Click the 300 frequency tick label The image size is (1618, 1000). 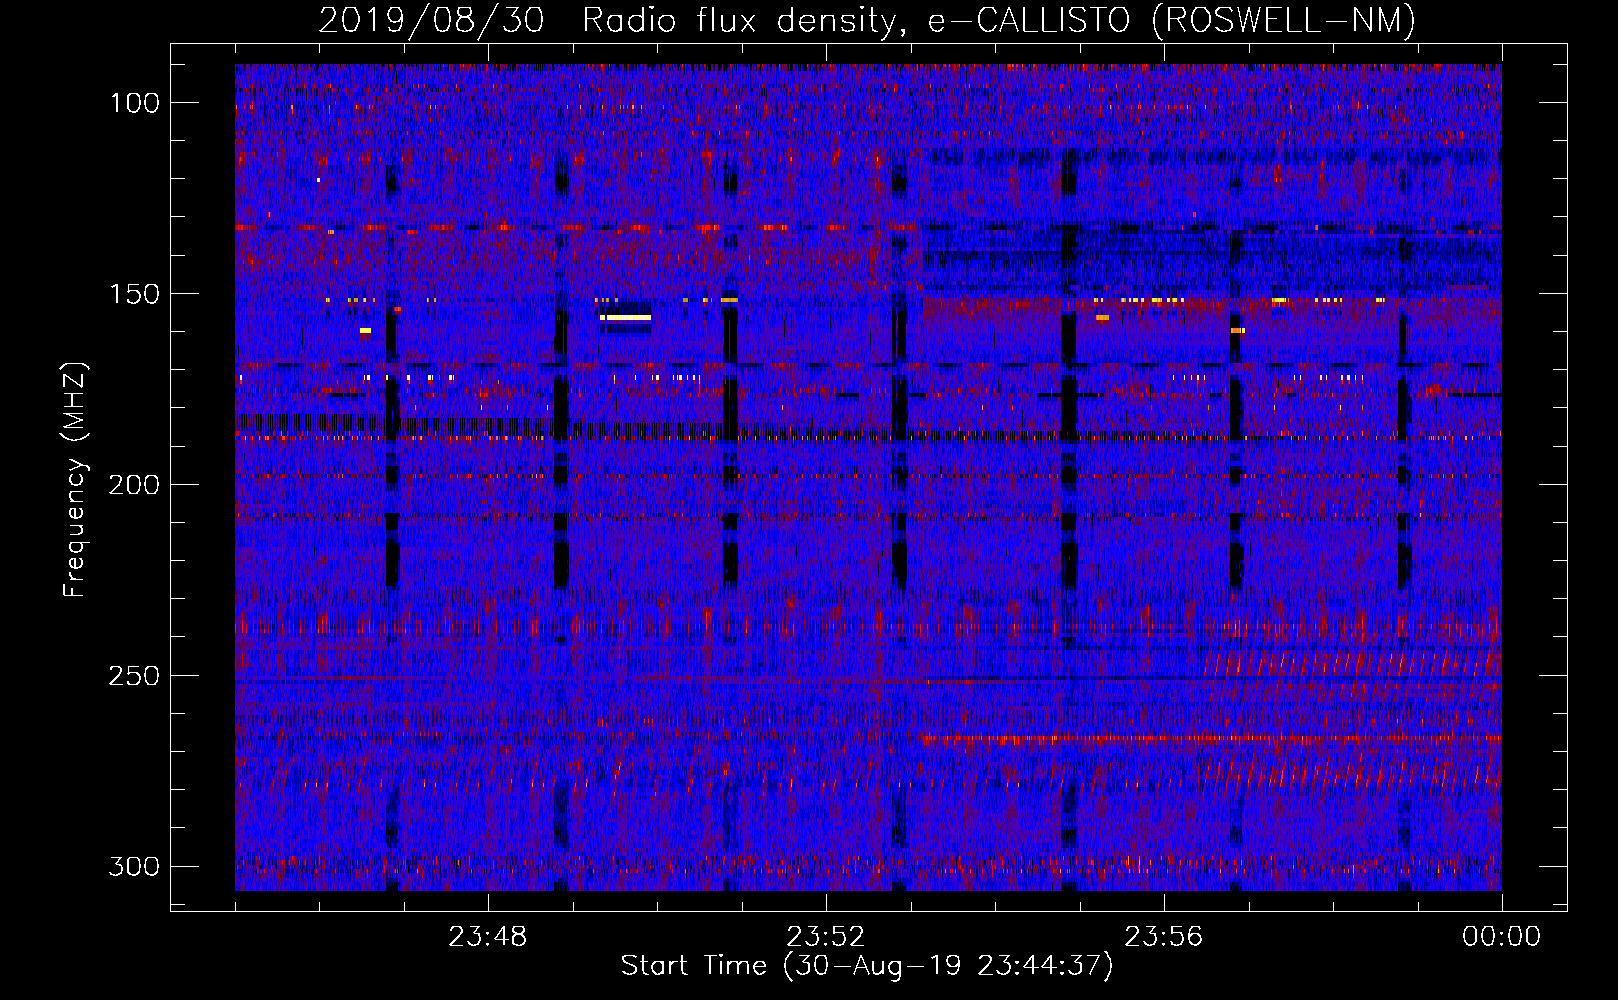[133, 866]
